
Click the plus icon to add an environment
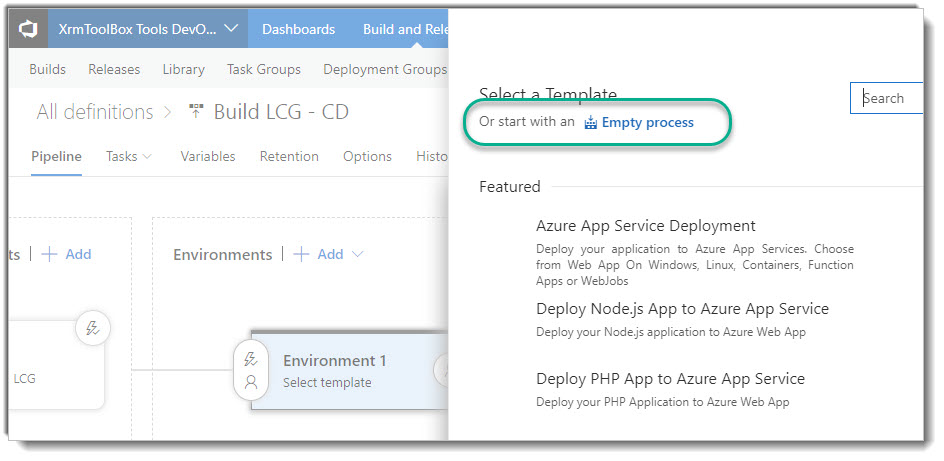click(x=301, y=254)
